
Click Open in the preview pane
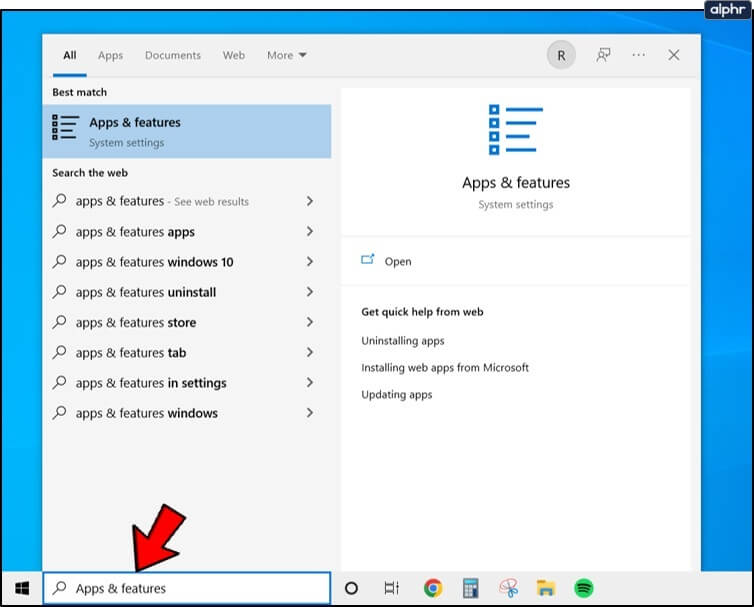[x=398, y=262]
